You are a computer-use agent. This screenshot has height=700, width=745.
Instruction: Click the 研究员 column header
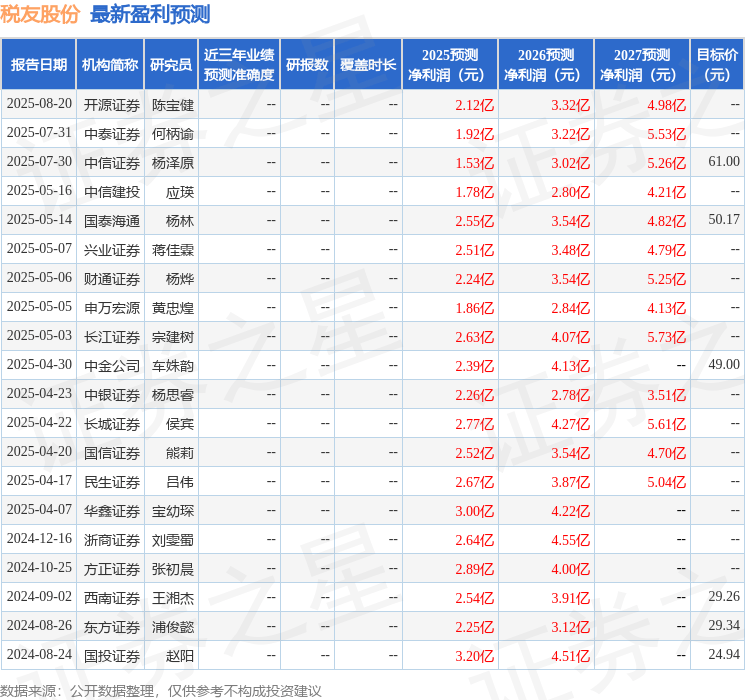tap(171, 65)
